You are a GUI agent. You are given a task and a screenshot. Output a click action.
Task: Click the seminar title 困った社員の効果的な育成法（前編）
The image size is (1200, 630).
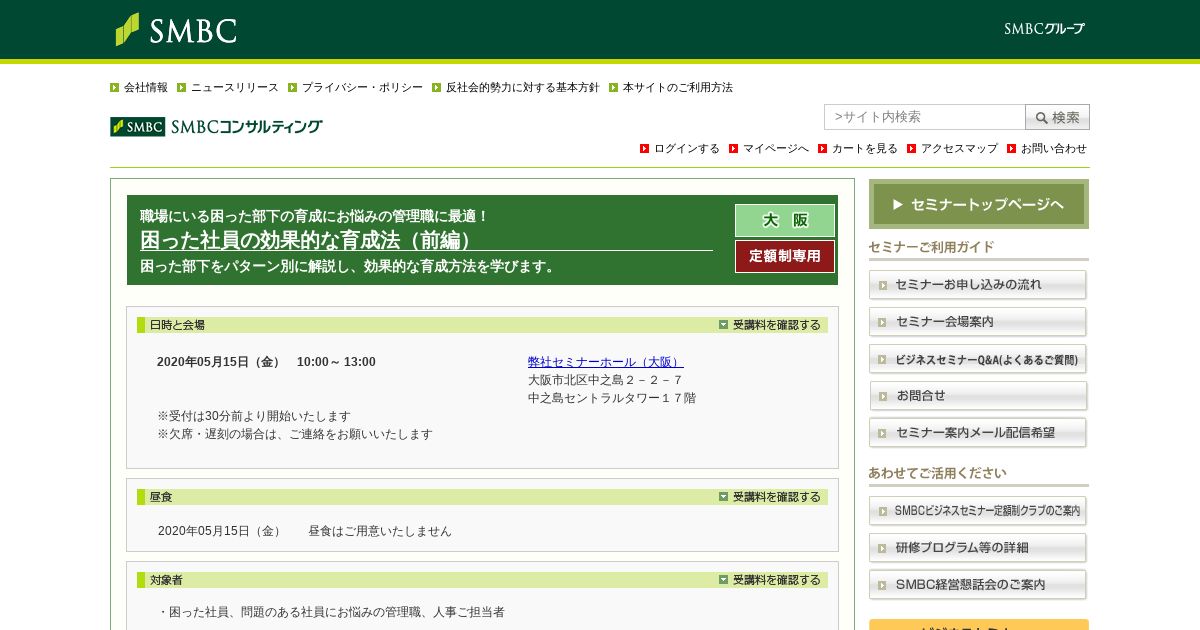306,240
